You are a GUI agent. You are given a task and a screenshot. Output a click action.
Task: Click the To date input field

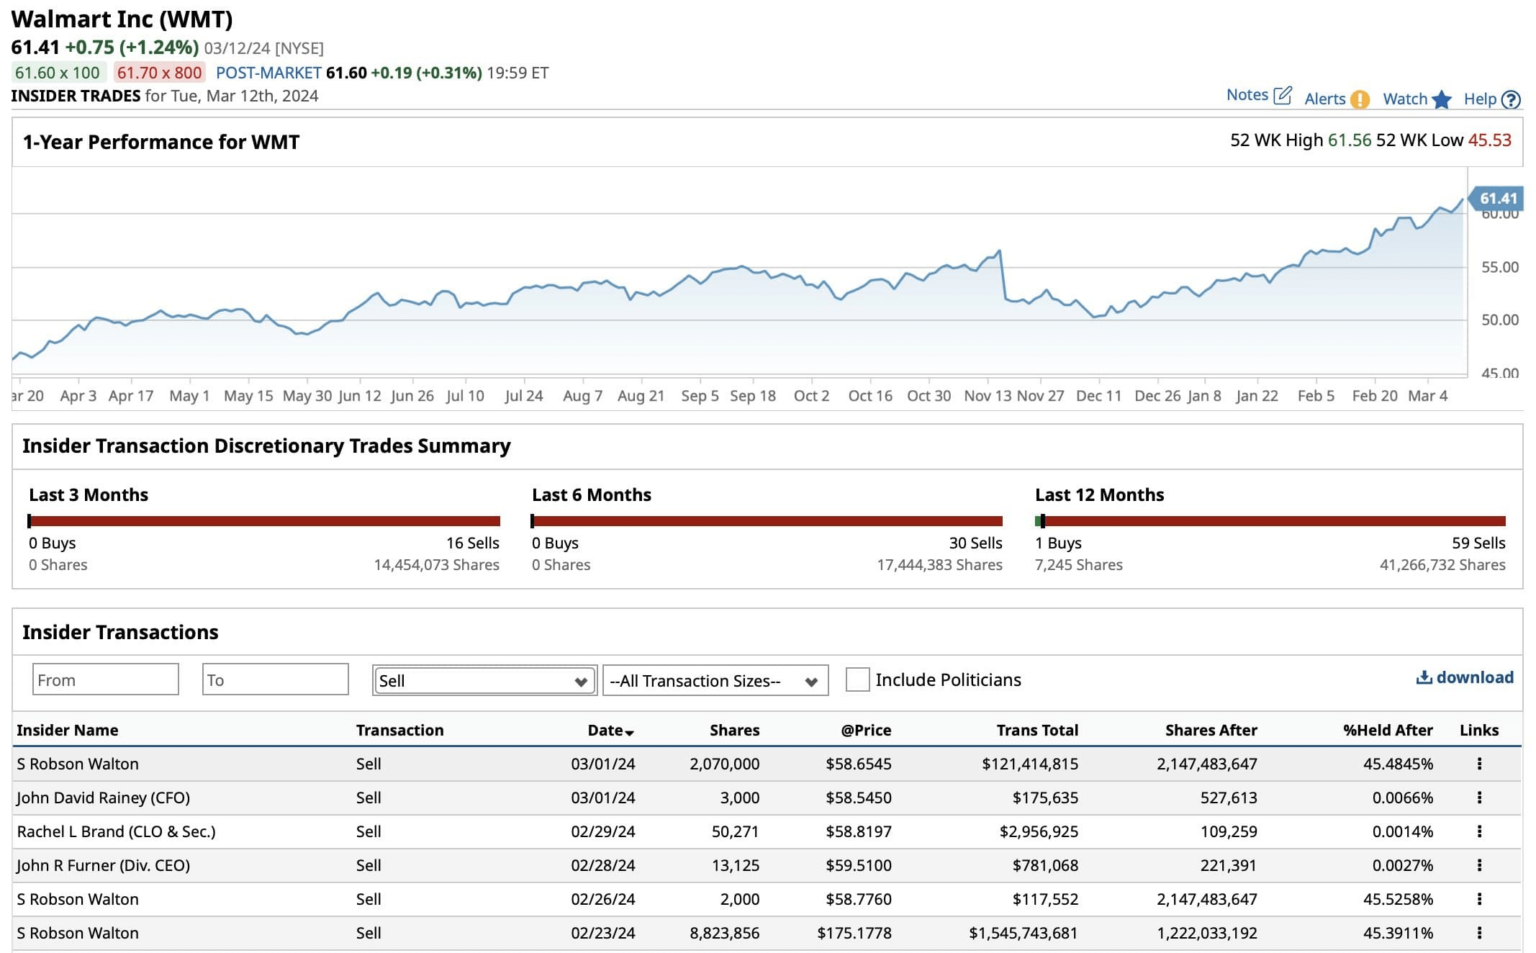click(x=274, y=679)
